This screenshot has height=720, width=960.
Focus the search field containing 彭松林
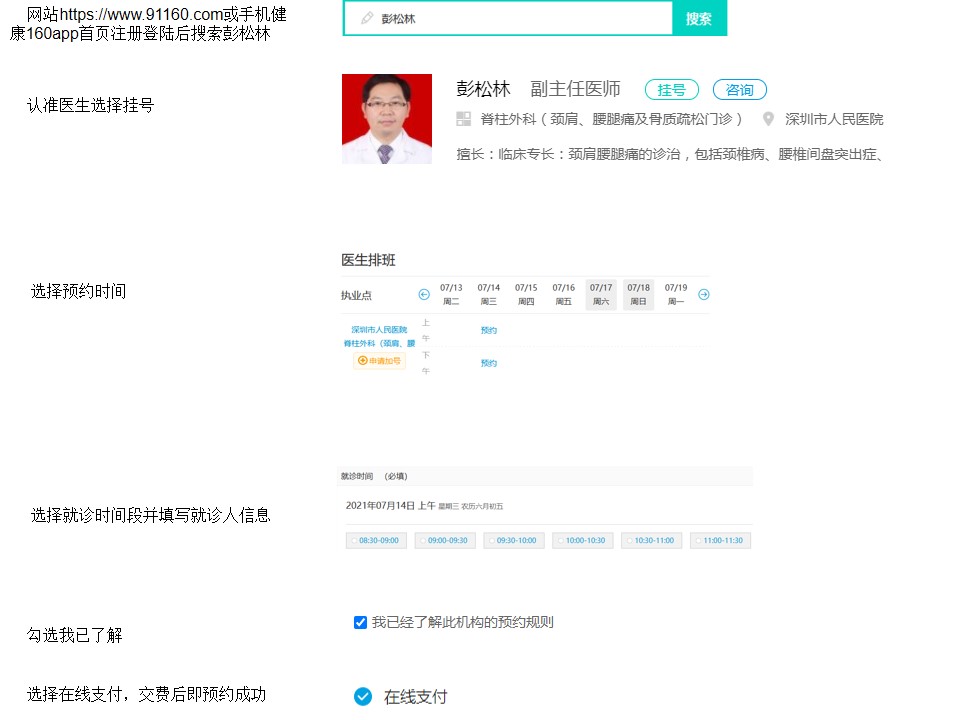[x=508, y=18]
